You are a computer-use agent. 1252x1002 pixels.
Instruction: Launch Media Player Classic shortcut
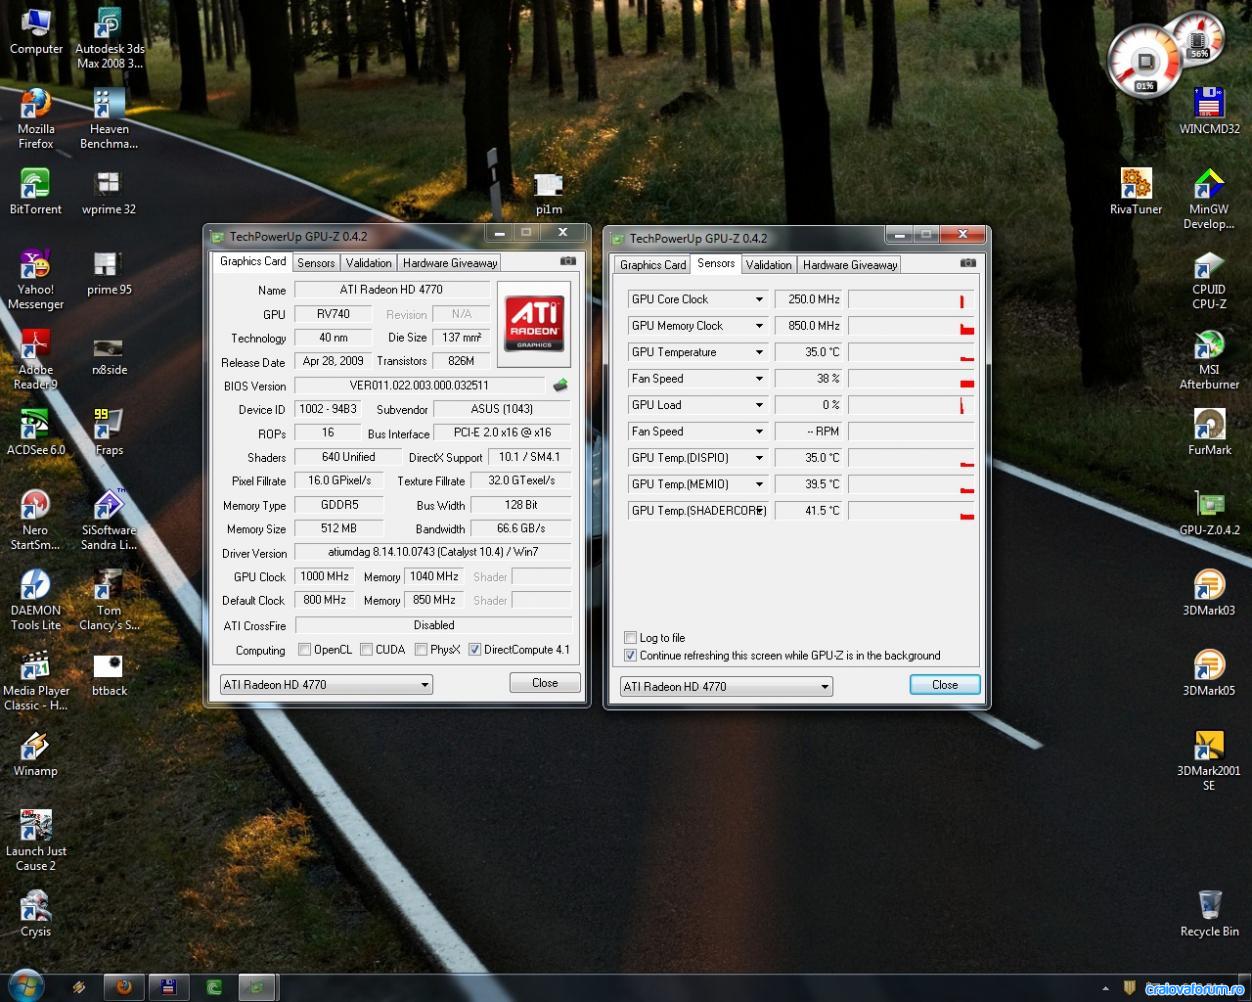[x=36, y=680]
